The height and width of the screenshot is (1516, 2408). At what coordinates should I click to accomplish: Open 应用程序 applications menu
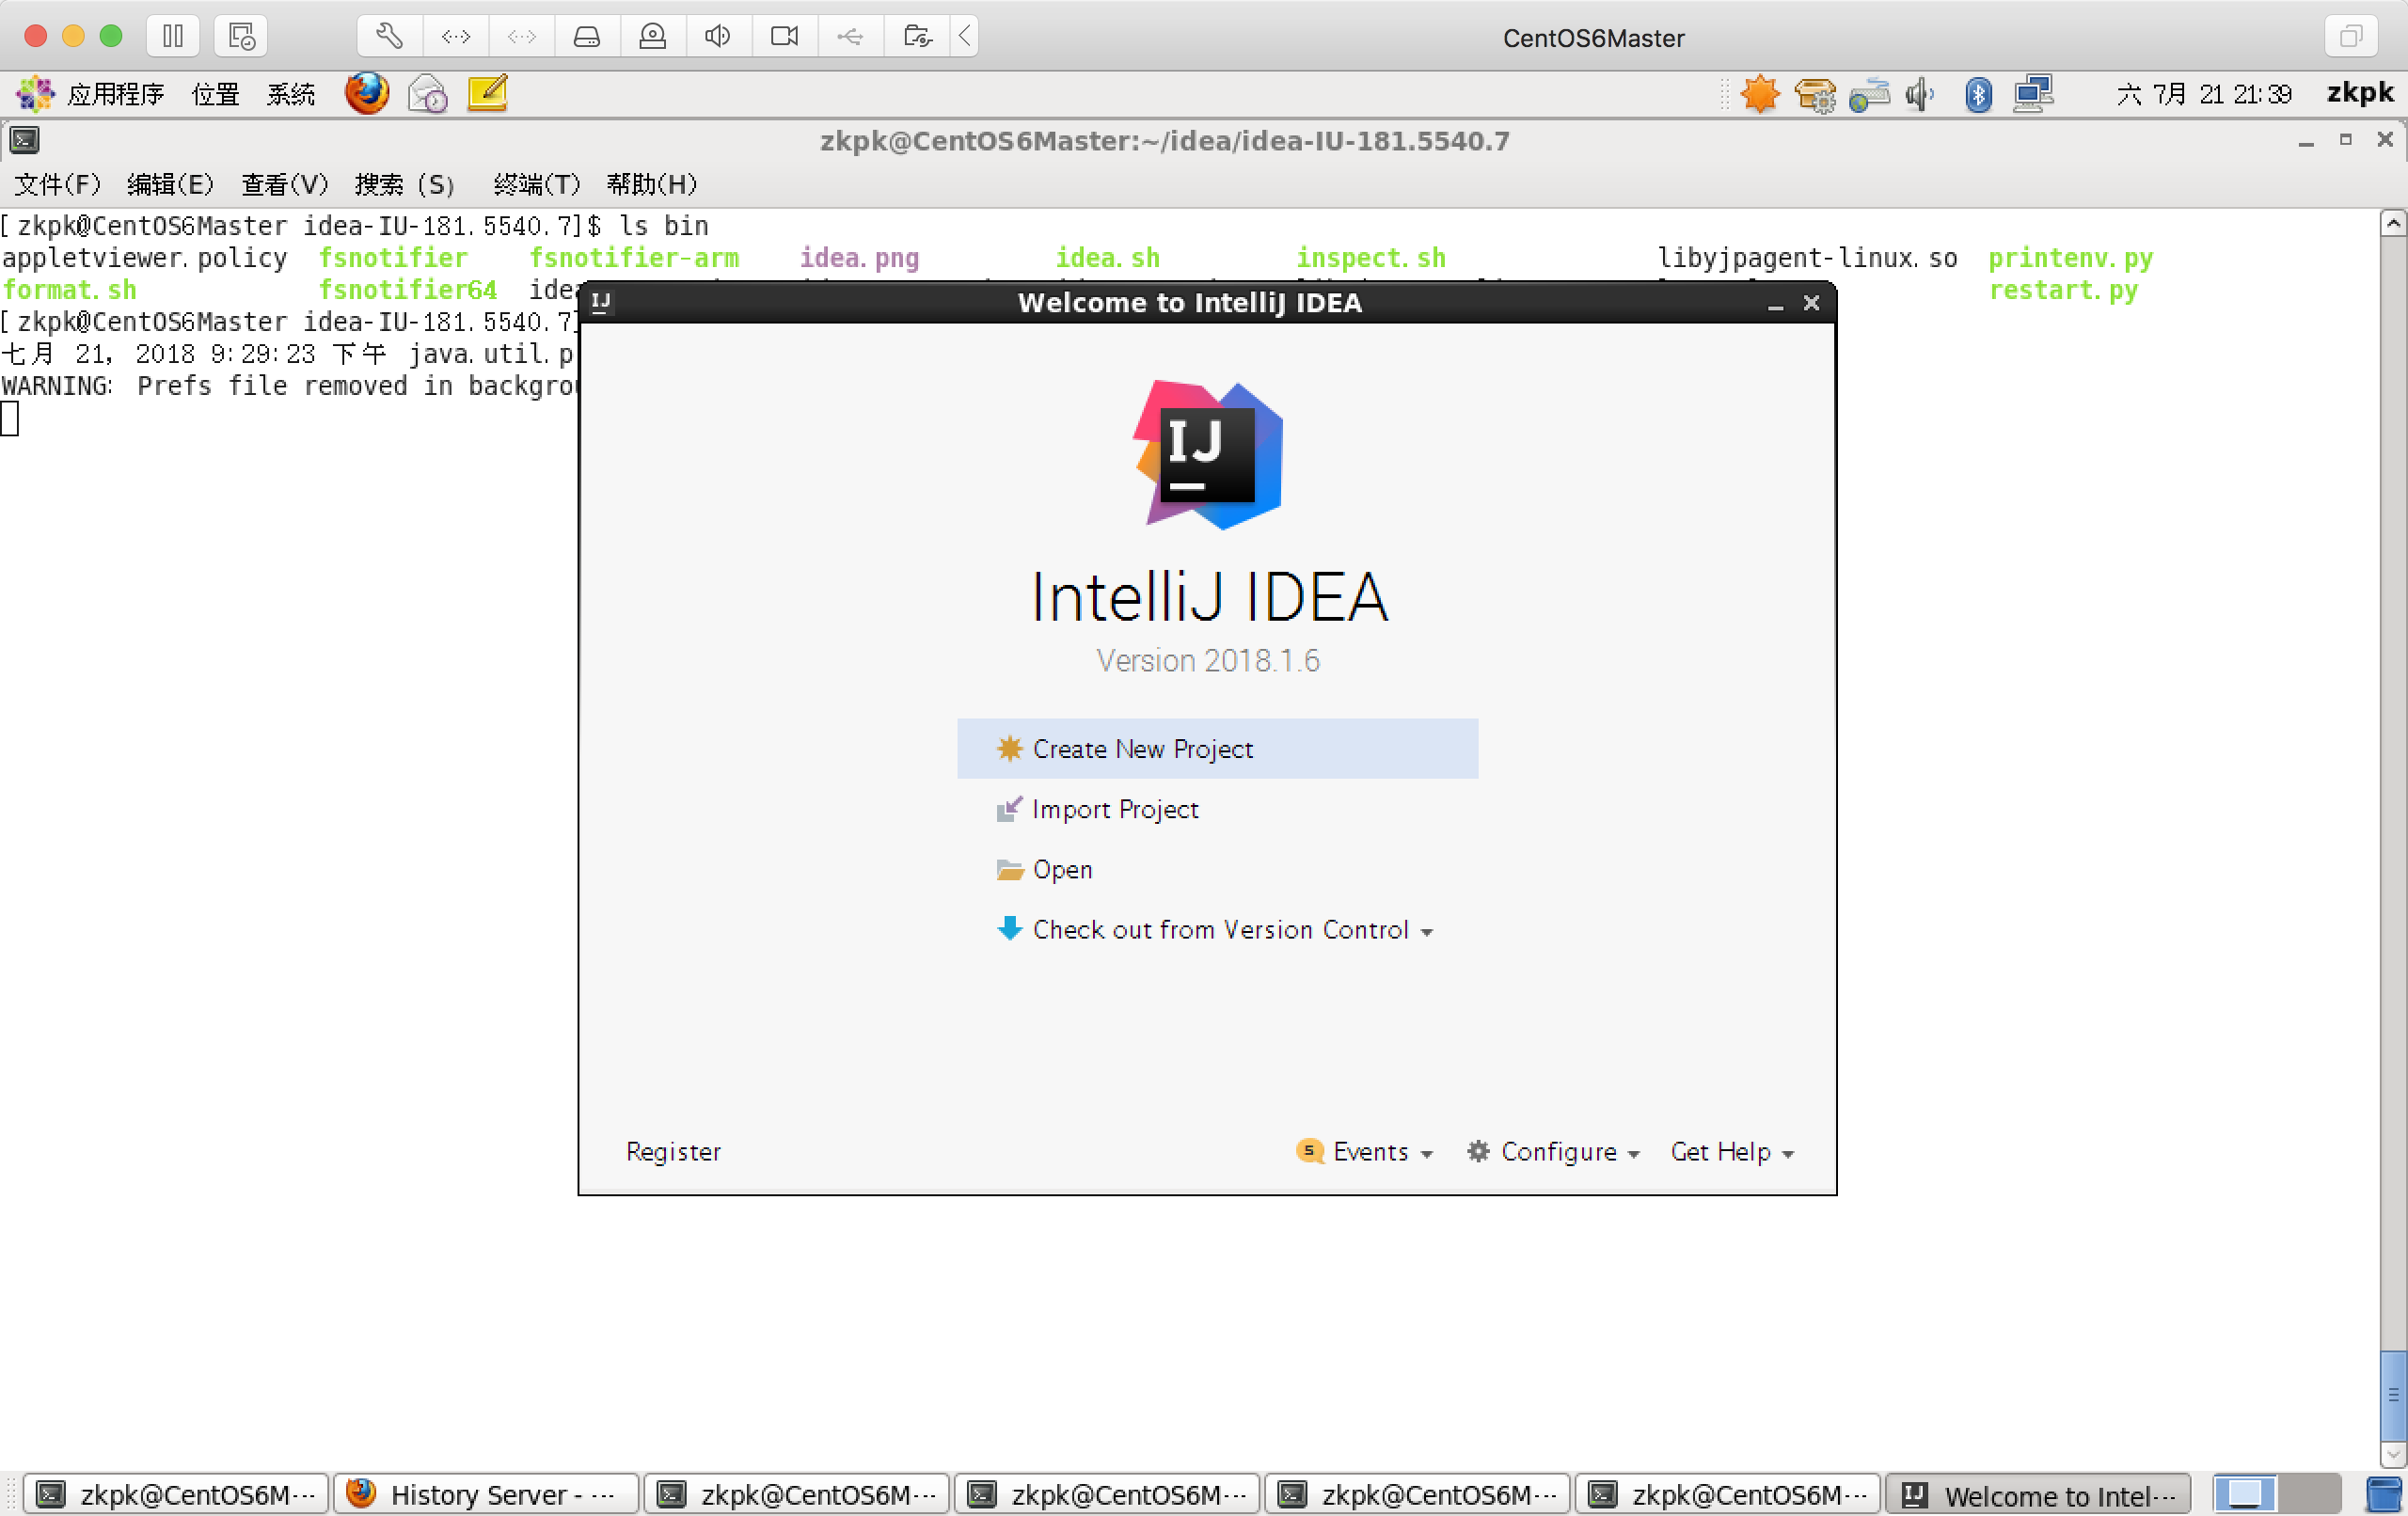tap(114, 94)
